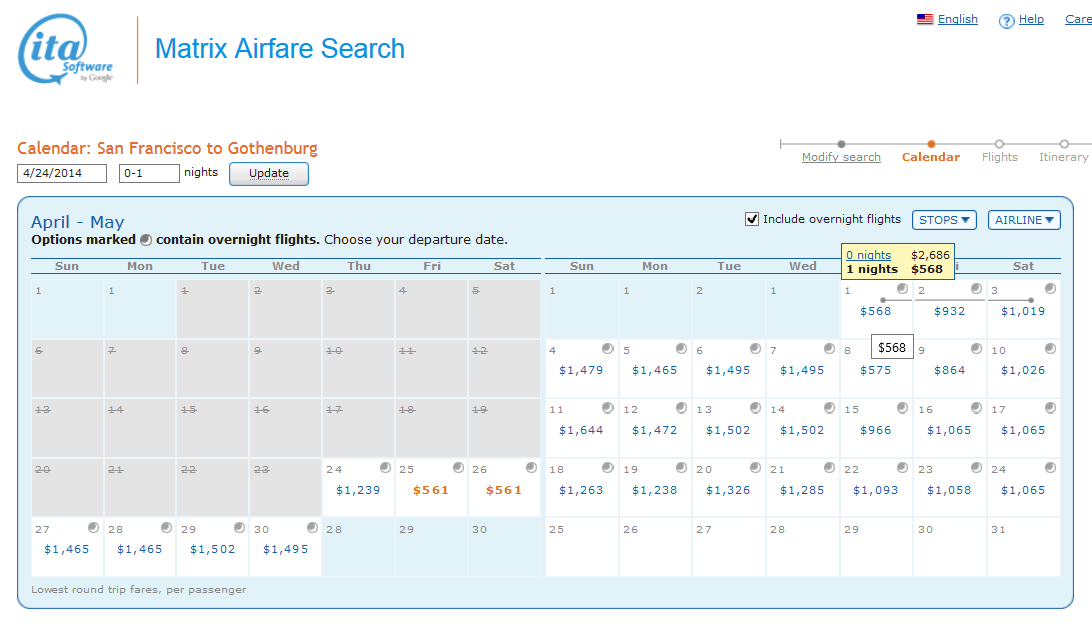Screen dimensions: 1092x632
Task: Expand the AIRLINE filter dropdown
Action: pos(1023,220)
